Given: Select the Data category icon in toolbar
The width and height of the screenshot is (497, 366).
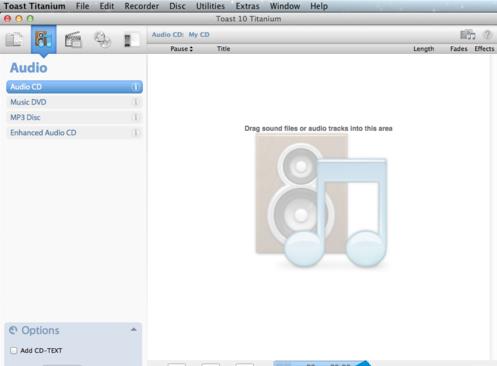Looking at the screenshot, I should [x=14, y=40].
